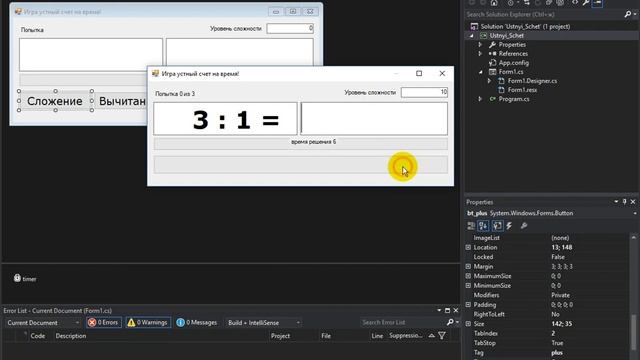640x360 pixels.
Task: Select Form1.resx file
Action: coord(522,90)
